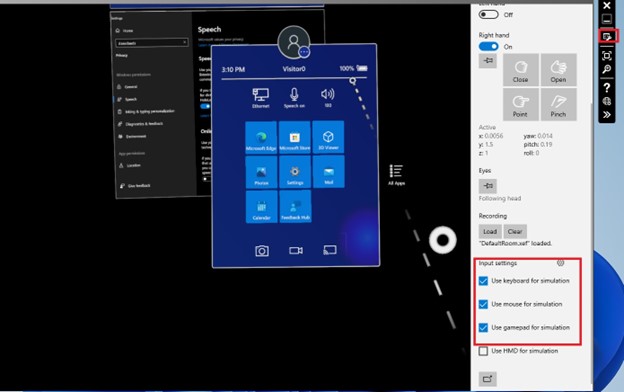Open the Calendar tile

pos(261,207)
